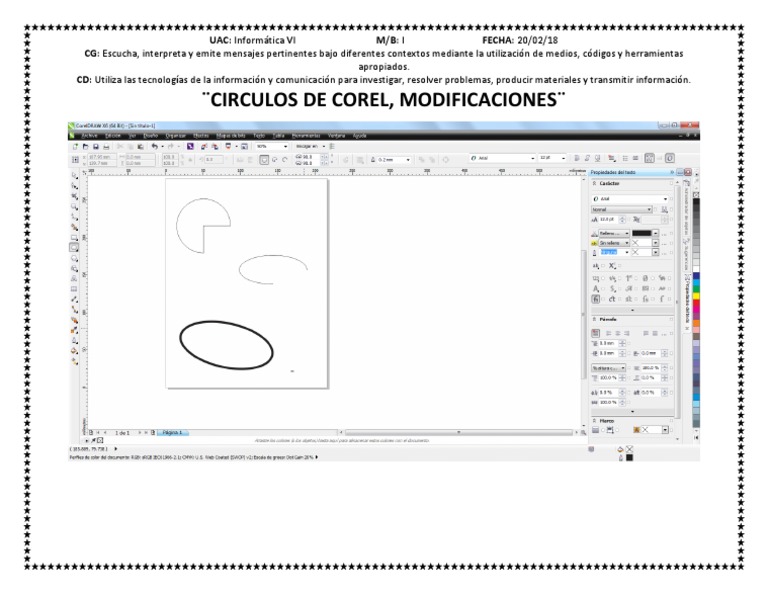Click the black text fill color swatch
The height and width of the screenshot is (594, 768).
pyautogui.click(x=642, y=233)
